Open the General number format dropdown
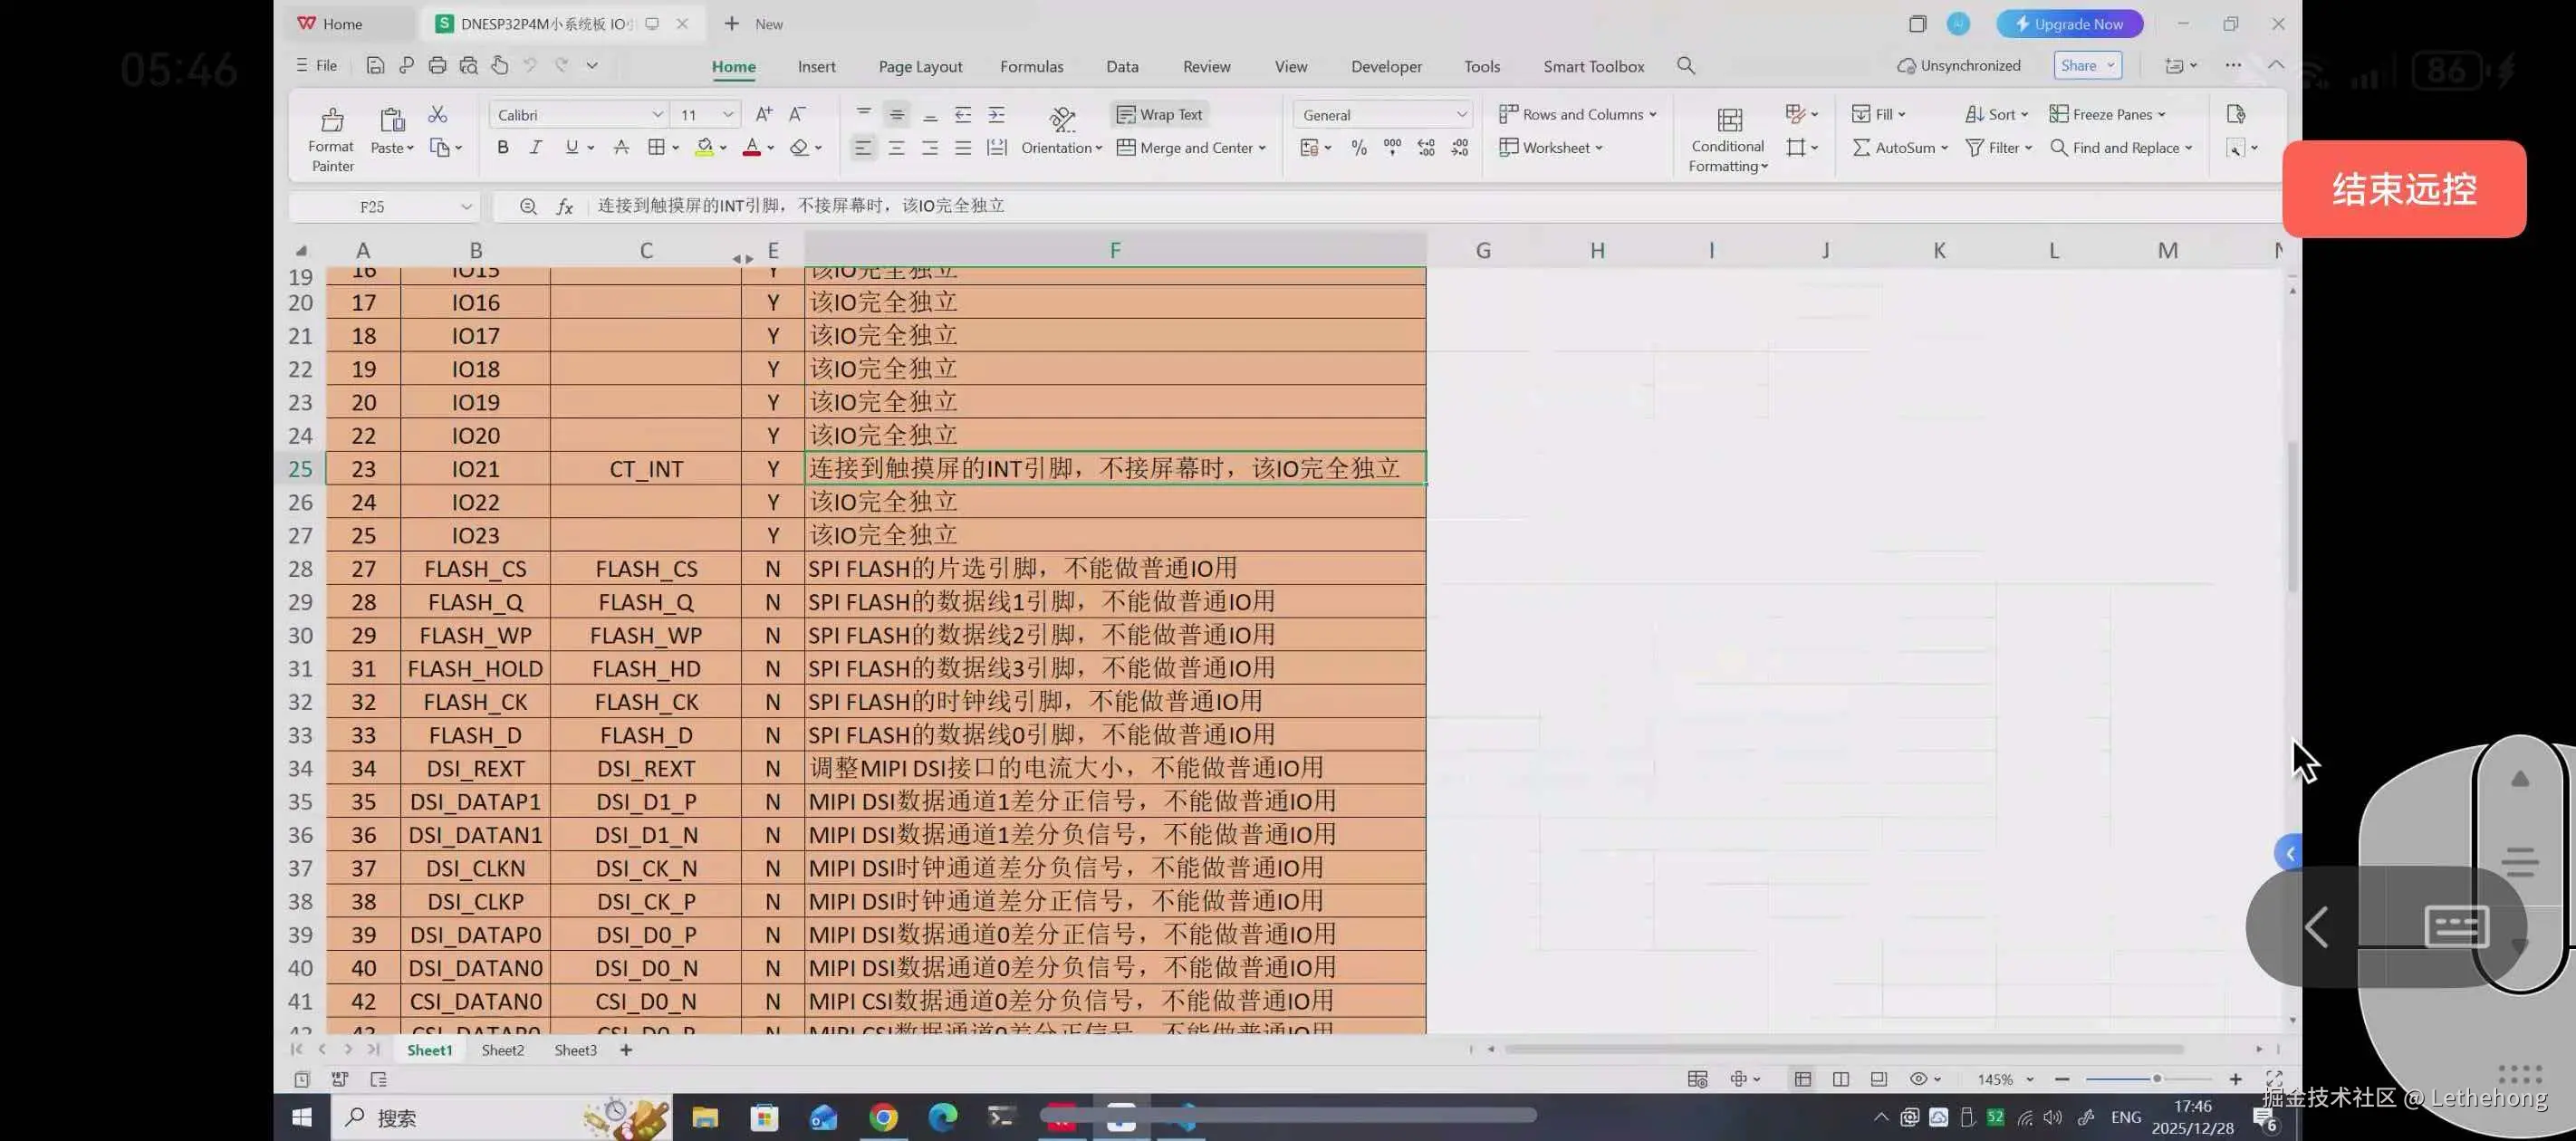The height and width of the screenshot is (1141, 2576). coord(1461,115)
